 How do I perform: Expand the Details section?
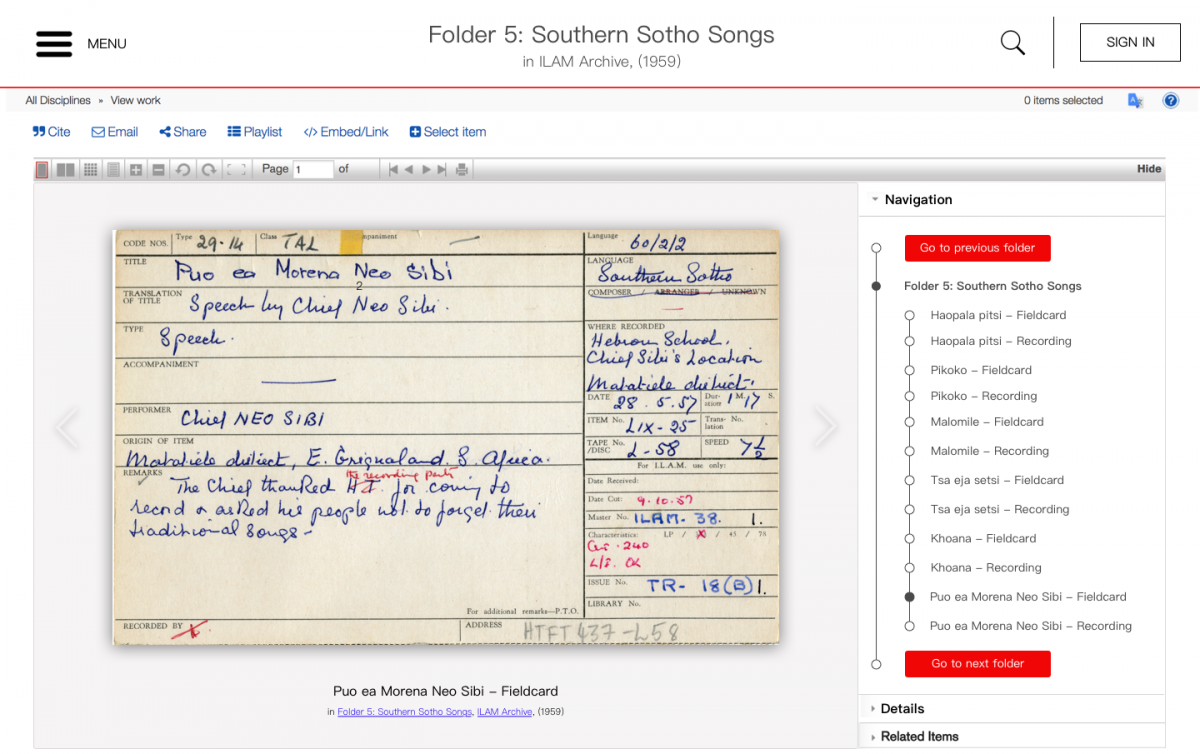coord(901,709)
